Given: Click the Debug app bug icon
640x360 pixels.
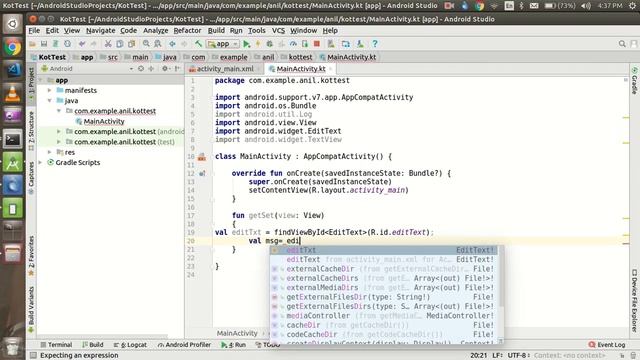Looking at the screenshot, I should (269, 44).
